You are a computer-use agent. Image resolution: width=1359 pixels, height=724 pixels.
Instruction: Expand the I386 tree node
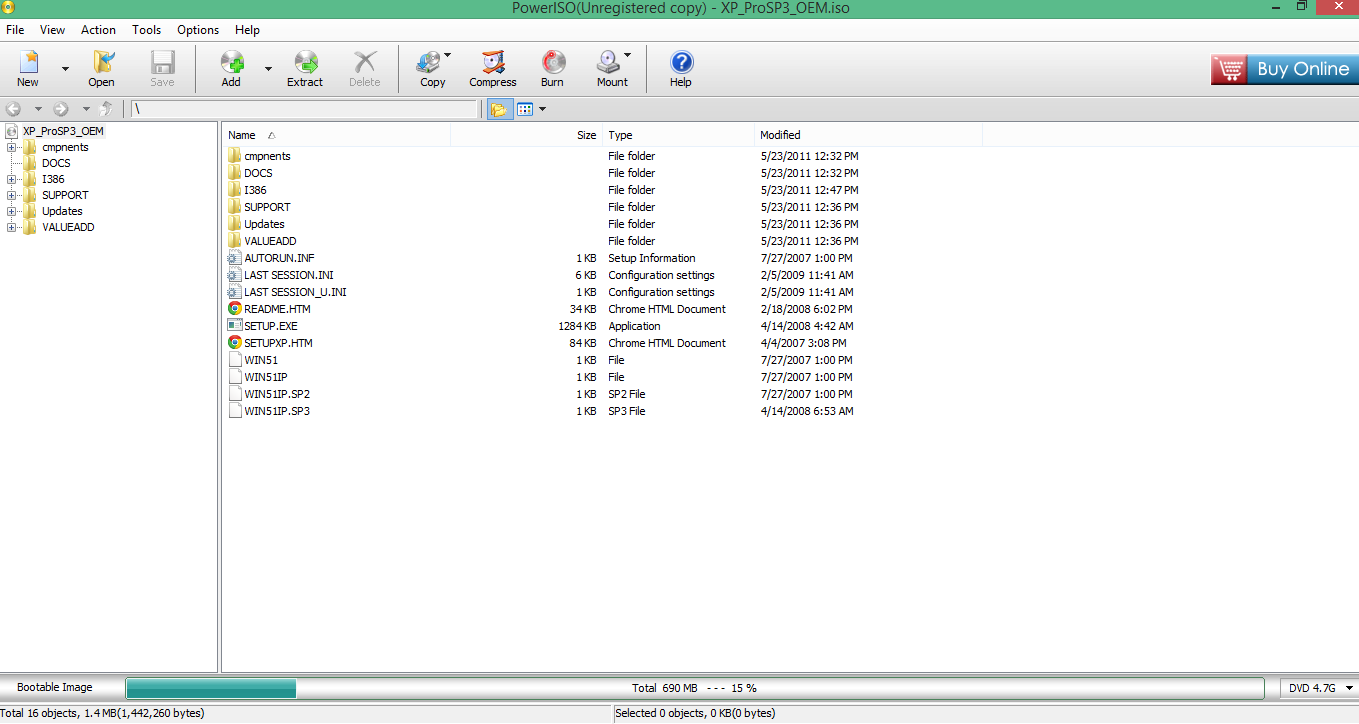pyautogui.click(x=11, y=179)
